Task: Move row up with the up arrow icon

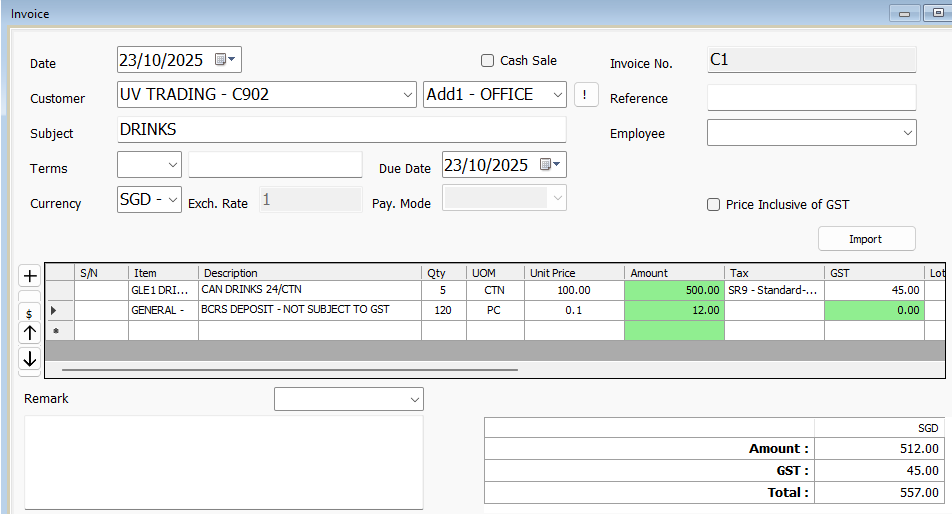Action: click(x=30, y=333)
